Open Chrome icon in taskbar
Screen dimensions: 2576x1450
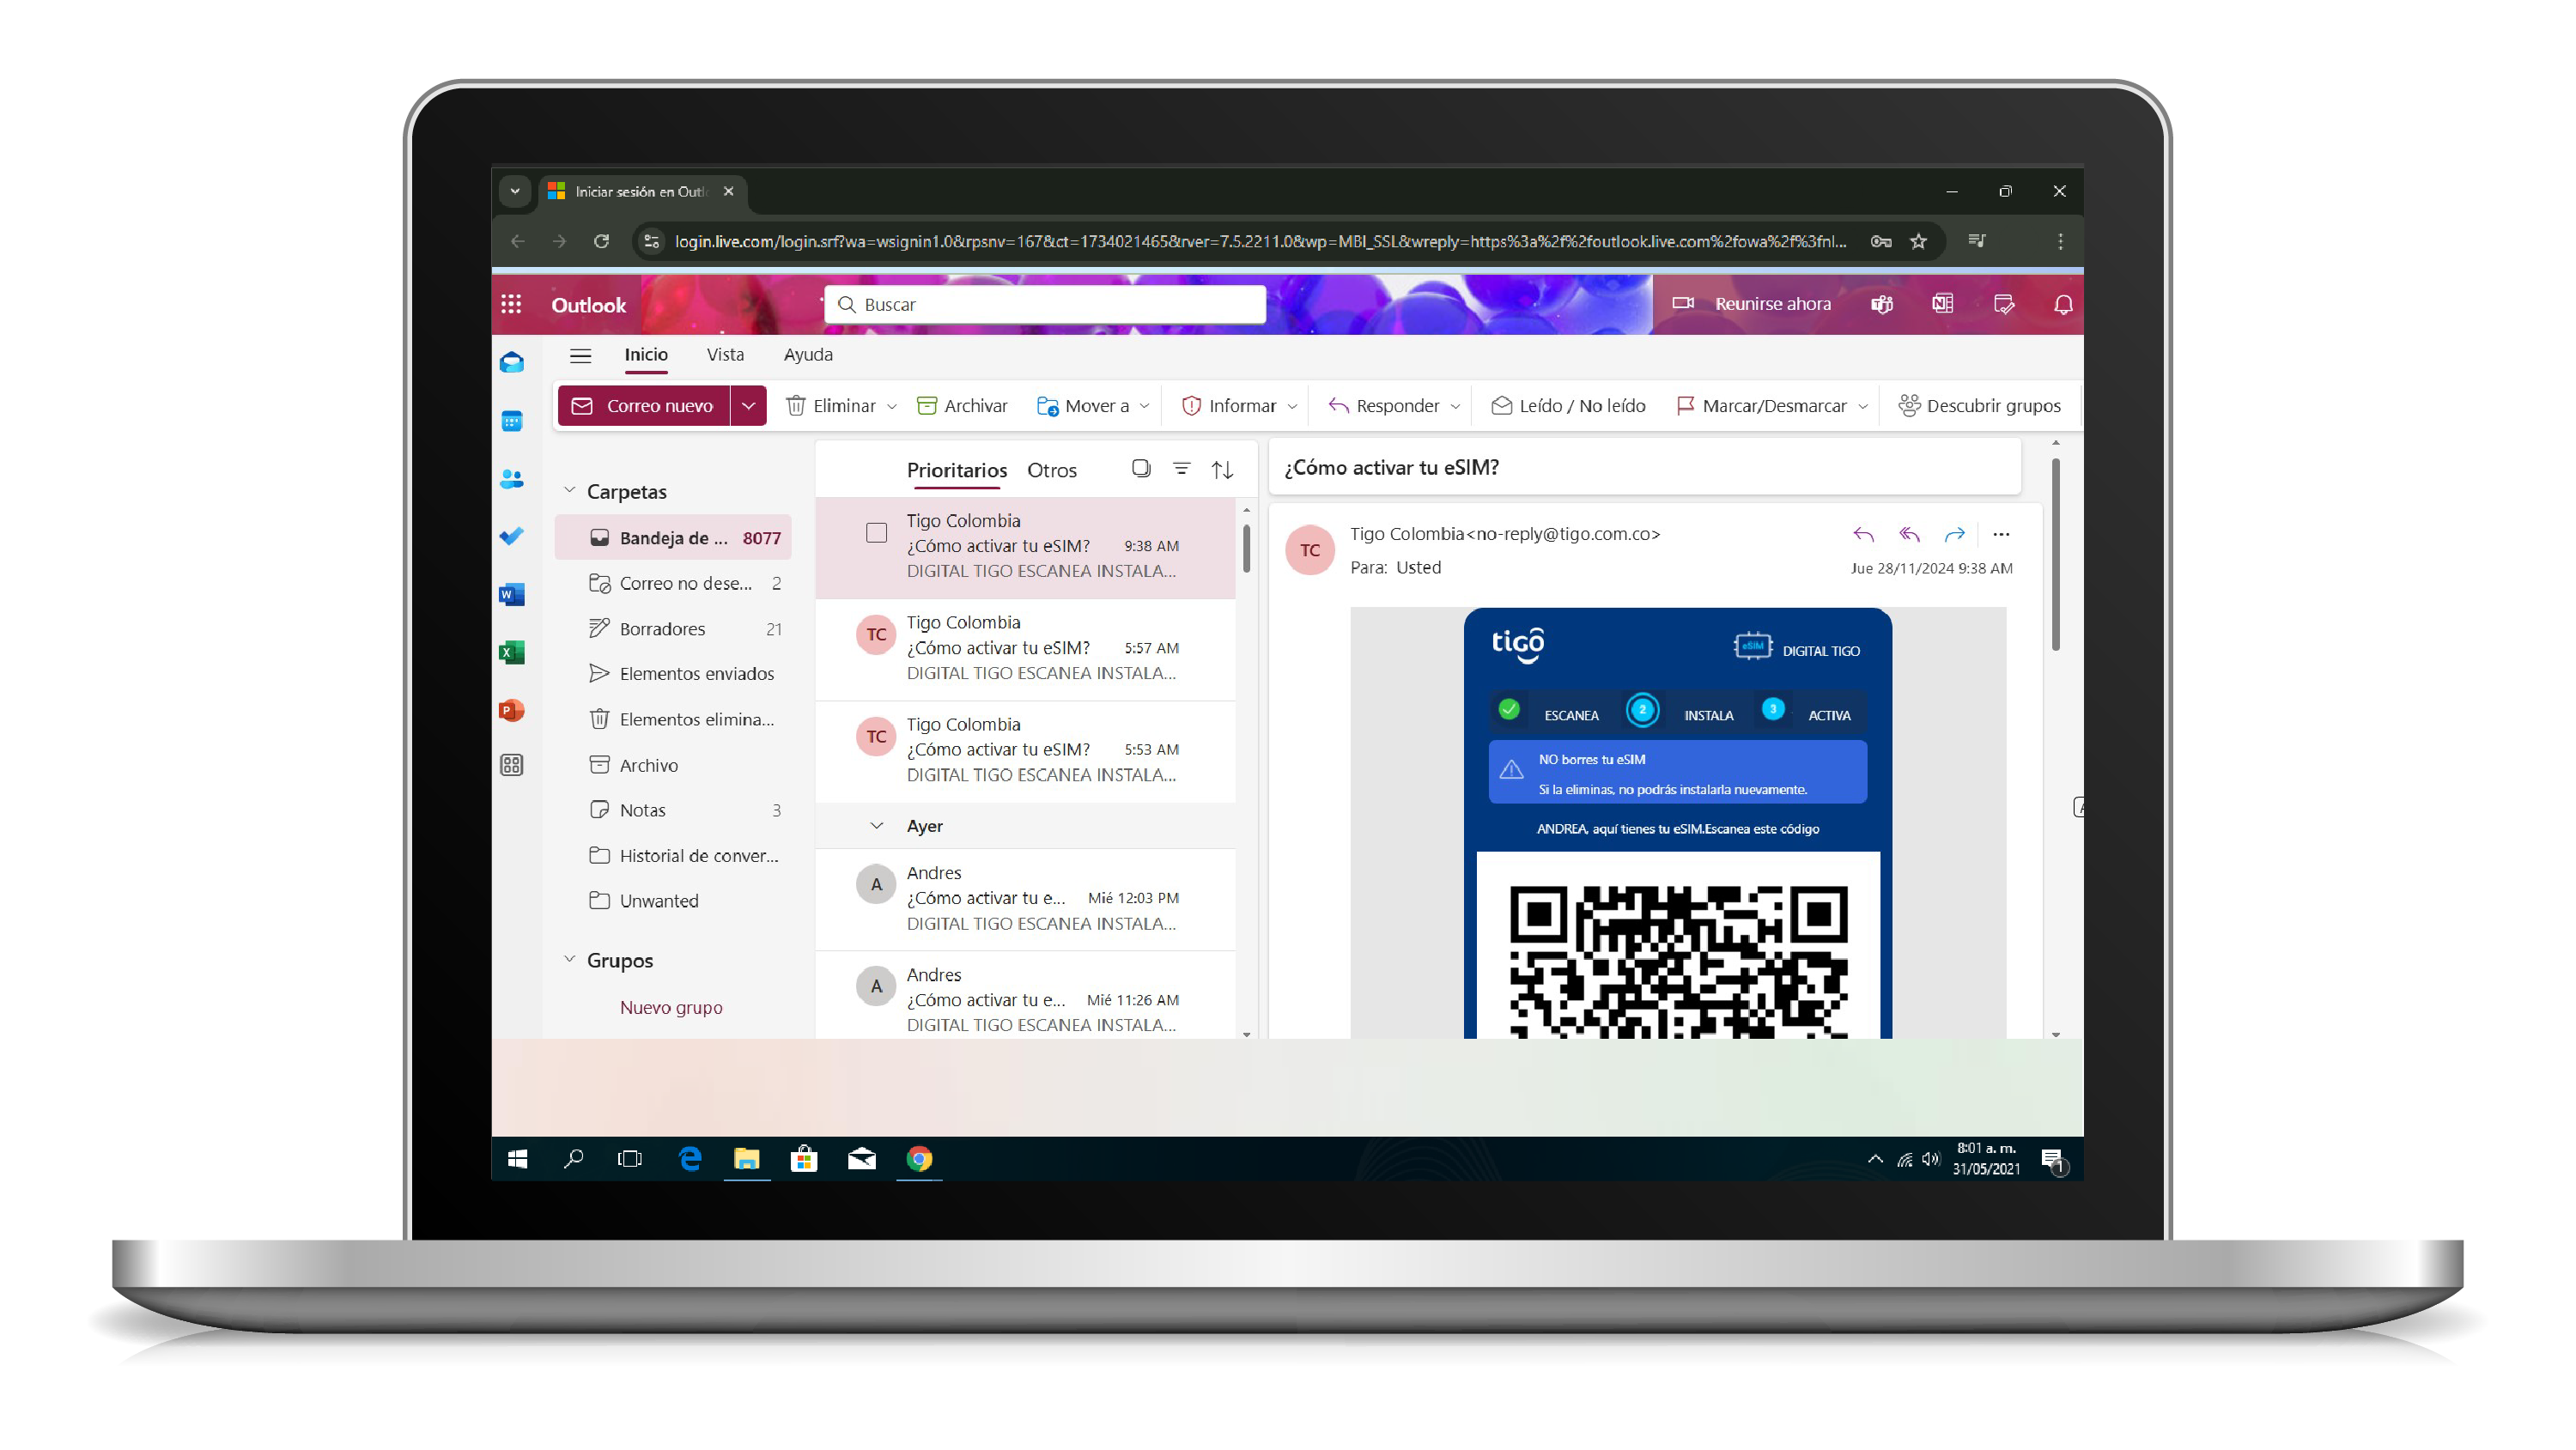coord(919,1158)
